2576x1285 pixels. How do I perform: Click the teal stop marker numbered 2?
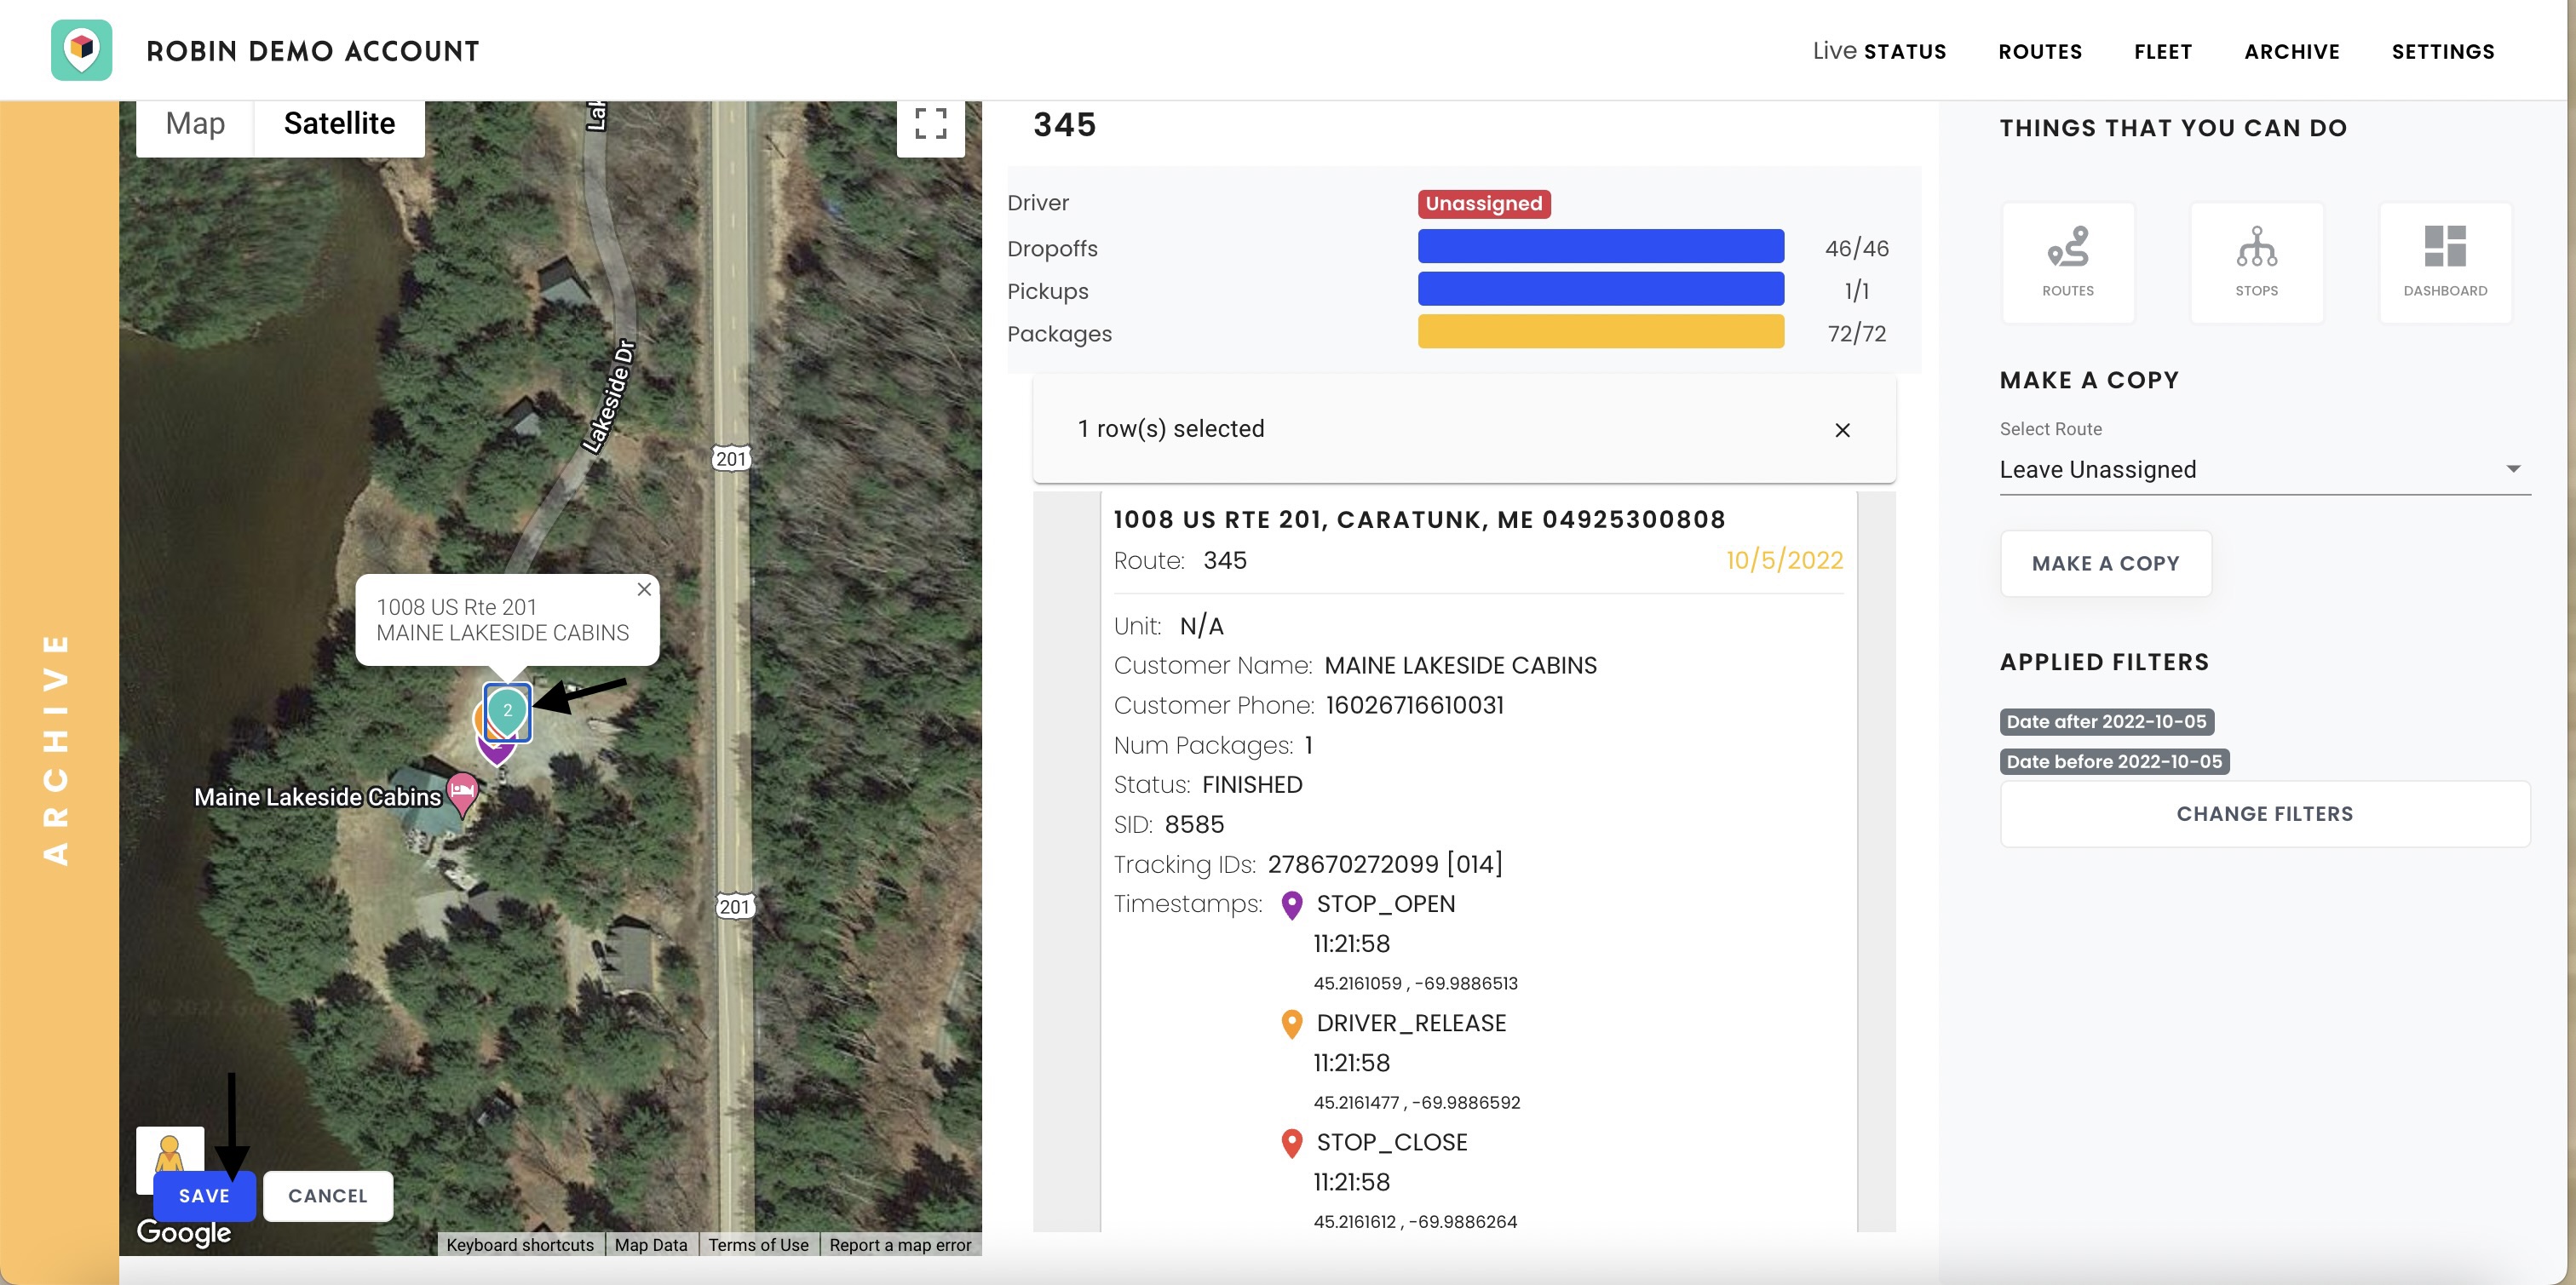pos(507,710)
